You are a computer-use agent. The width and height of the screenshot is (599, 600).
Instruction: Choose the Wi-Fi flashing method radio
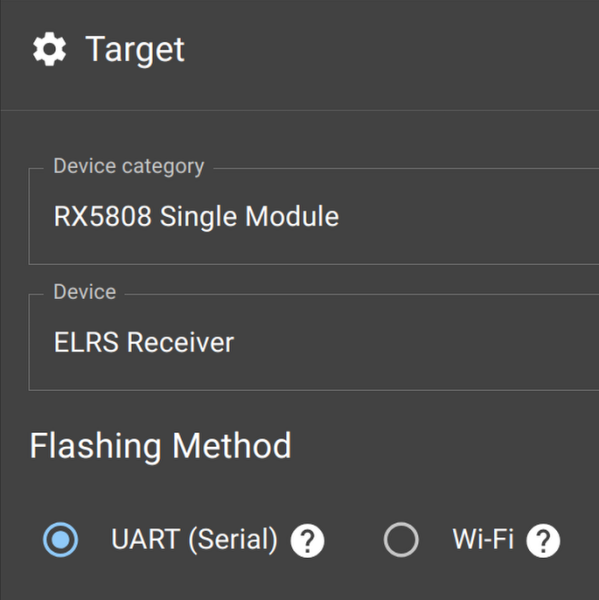[x=401, y=540]
